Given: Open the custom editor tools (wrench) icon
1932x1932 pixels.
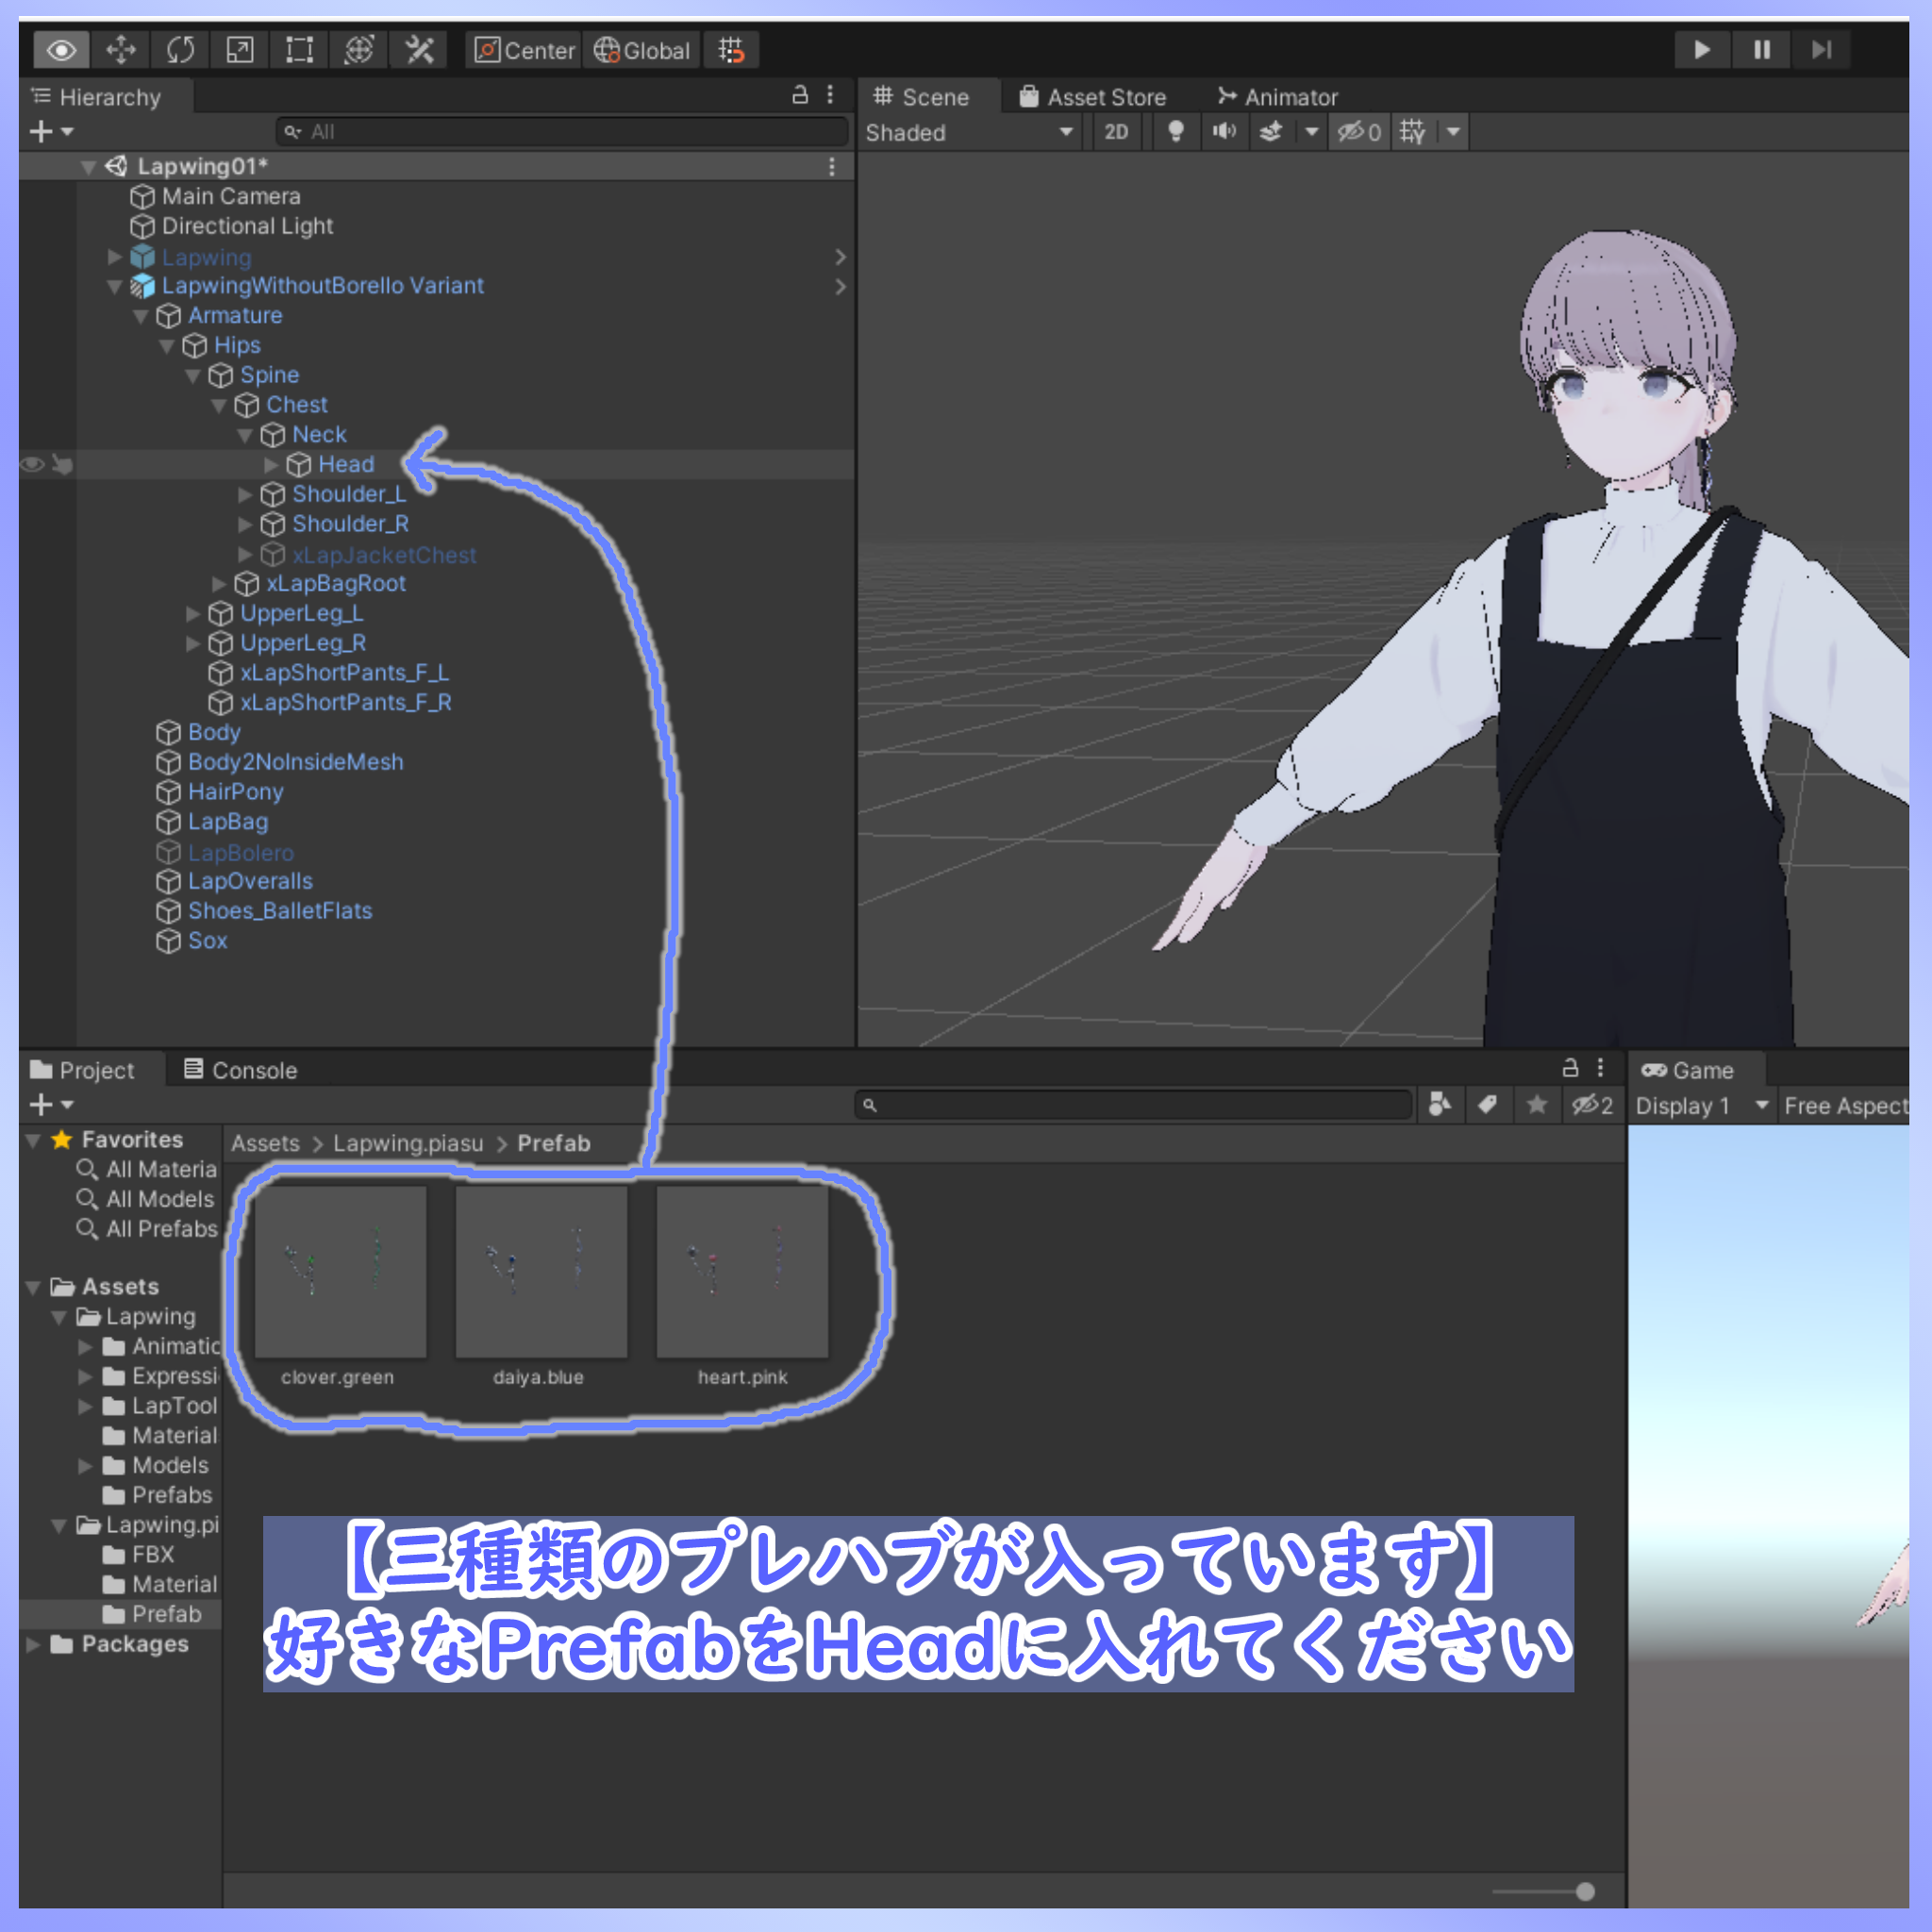Looking at the screenshot, I should click(418, 49).
